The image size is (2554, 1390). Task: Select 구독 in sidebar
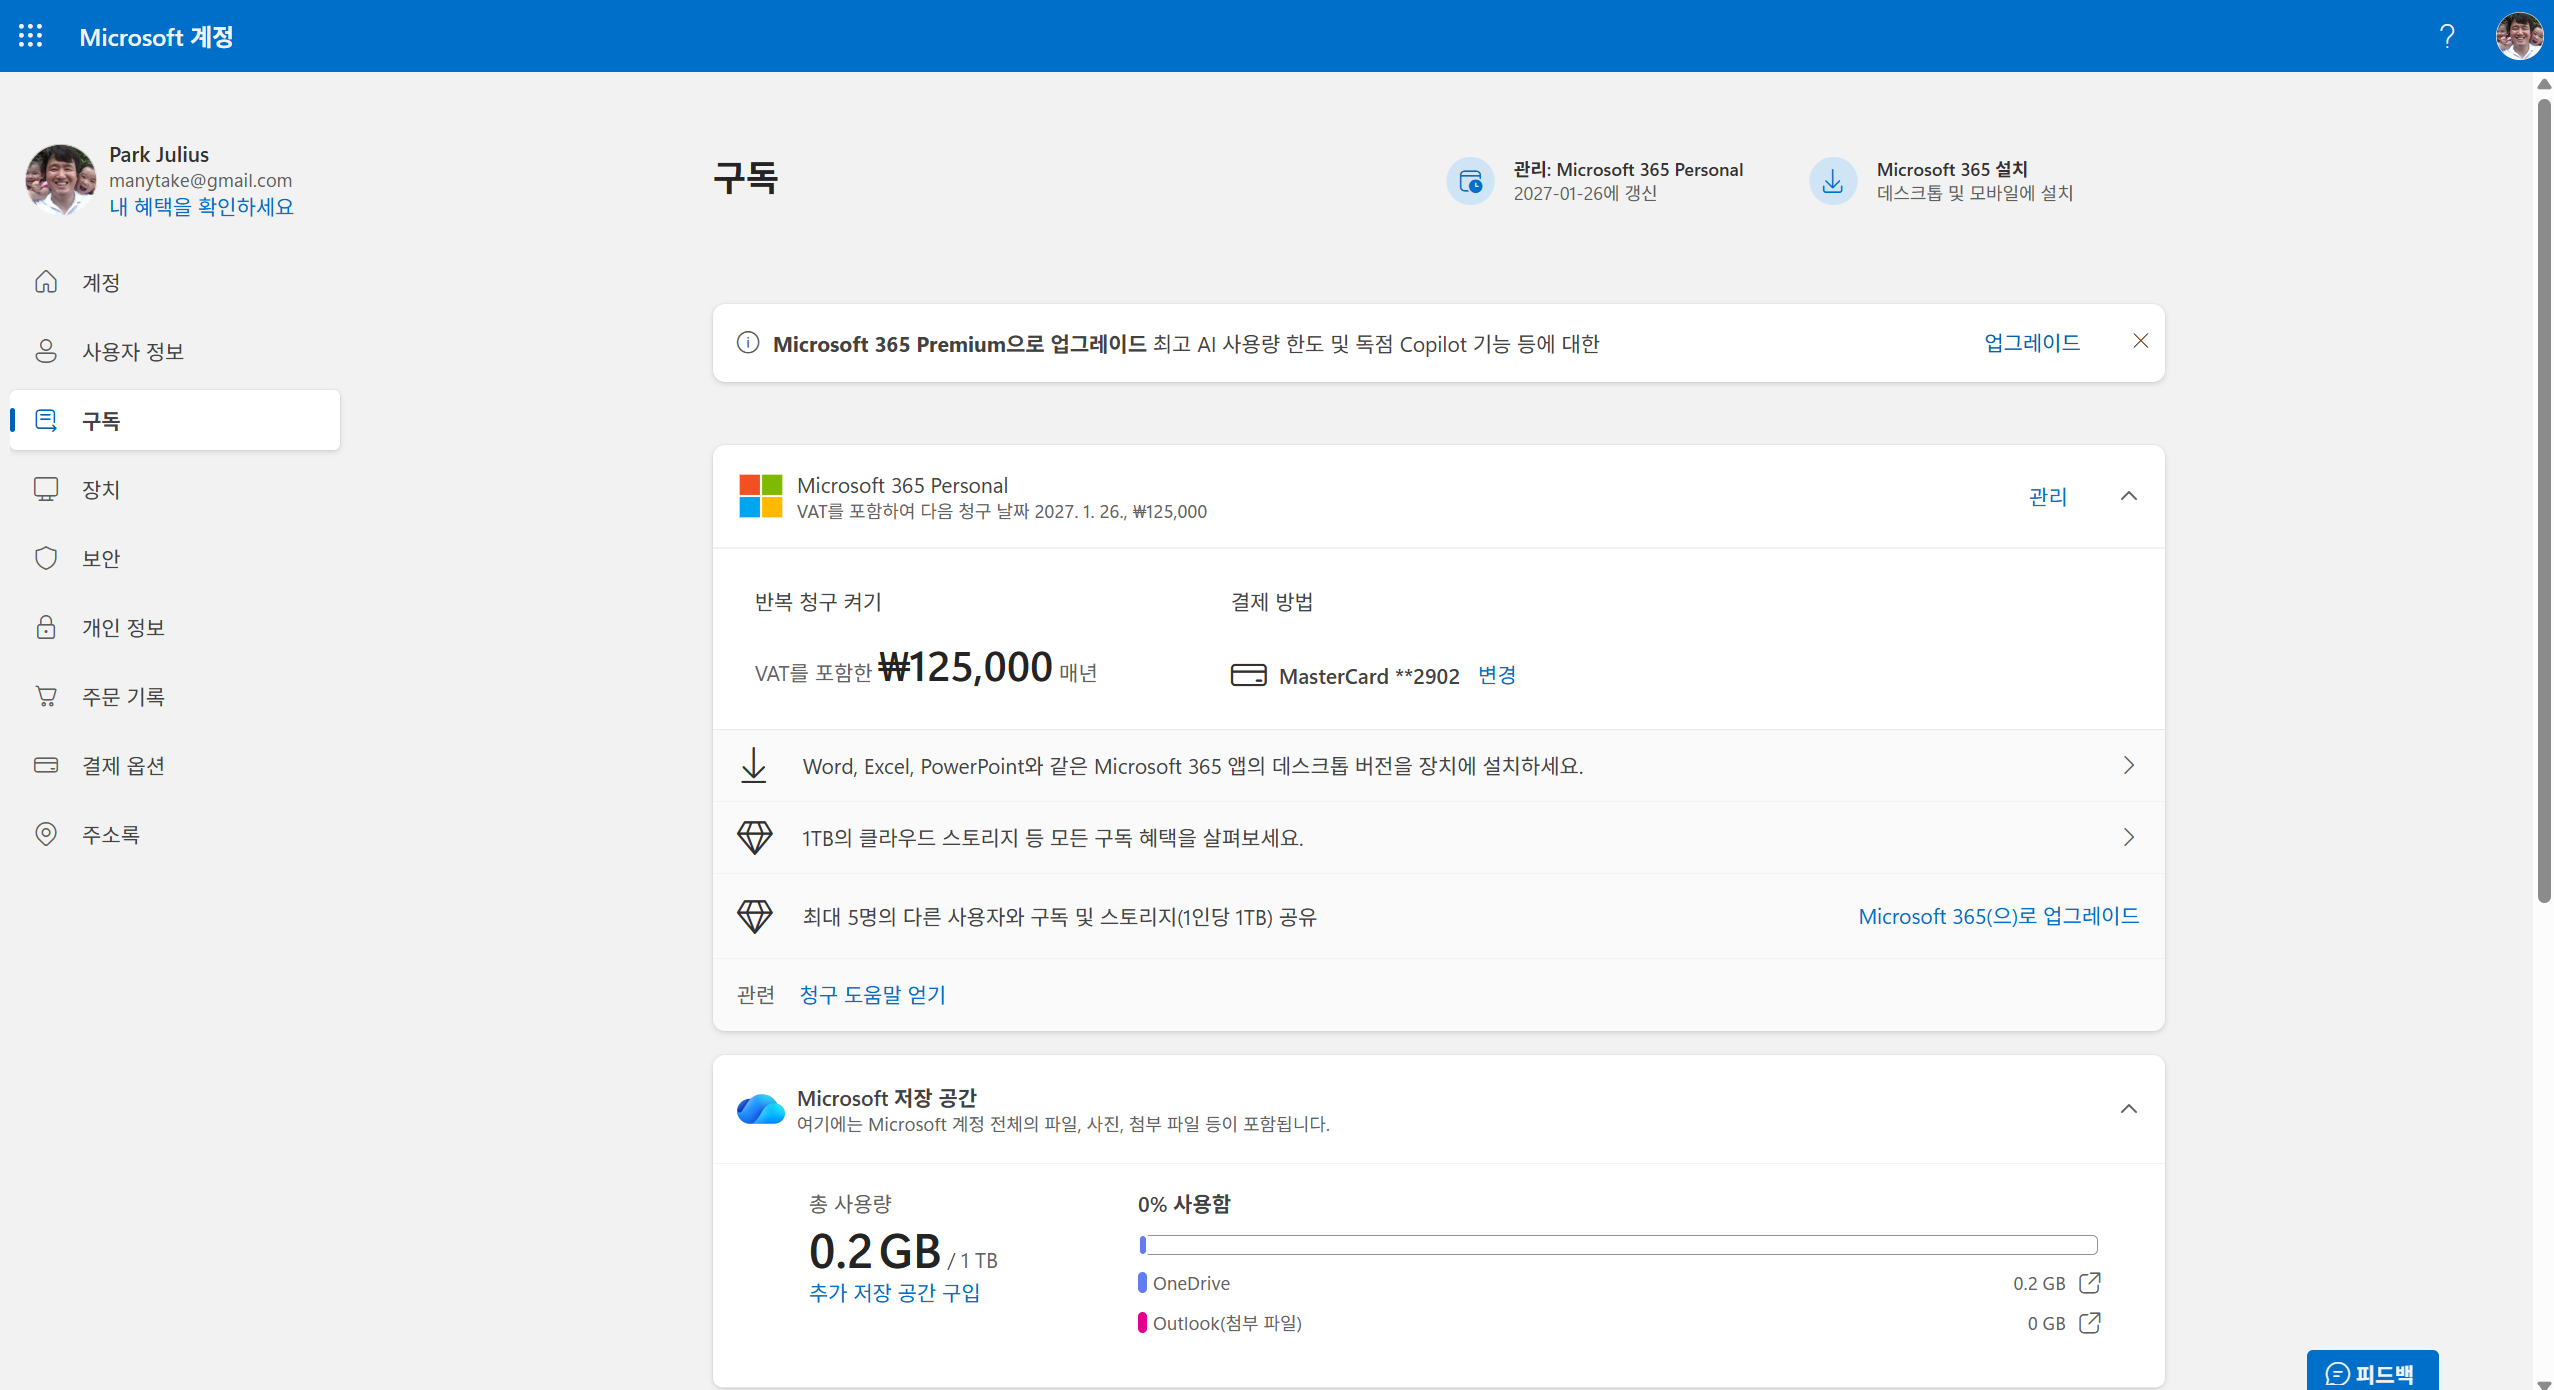[x=175, y=420]
